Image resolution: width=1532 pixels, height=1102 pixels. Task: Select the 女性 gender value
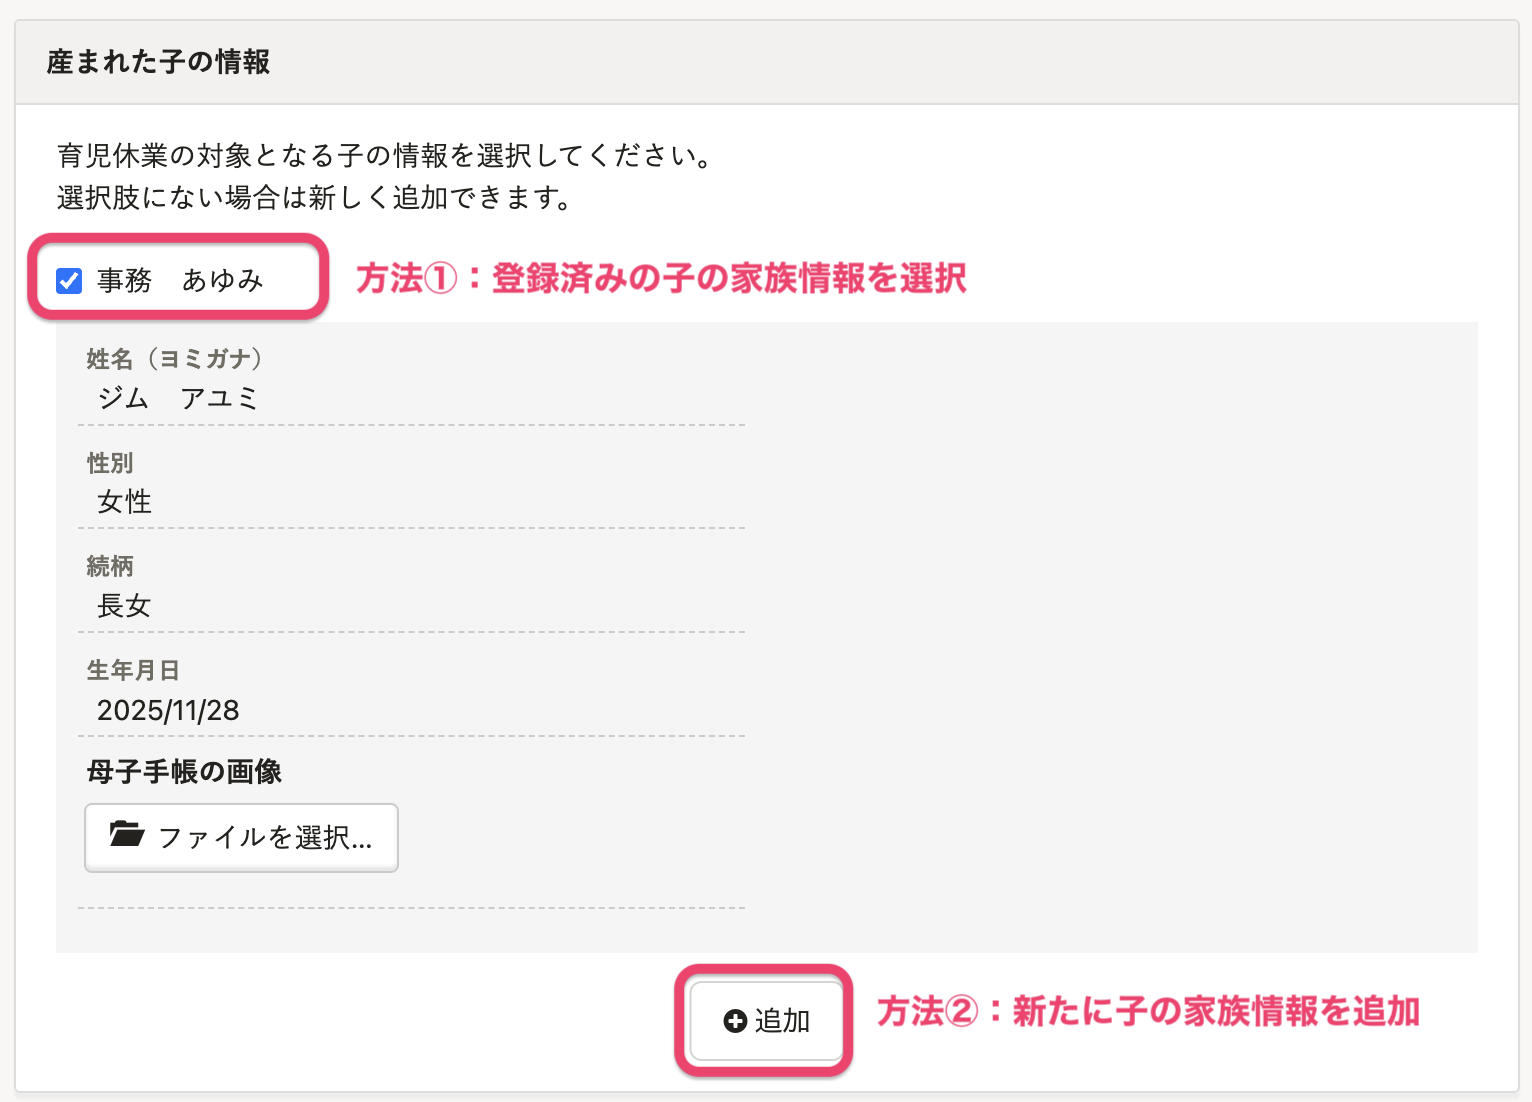point(124,502)
